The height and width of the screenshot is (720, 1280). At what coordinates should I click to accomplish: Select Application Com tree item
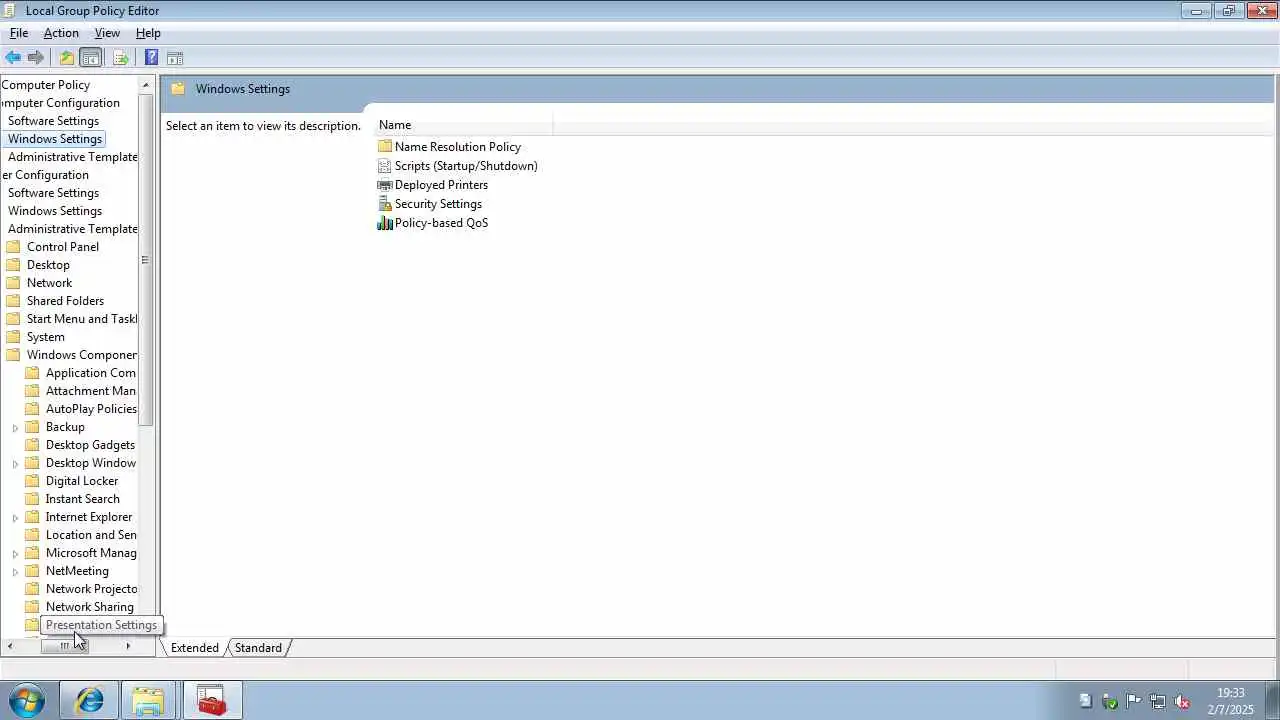(90, 373)
